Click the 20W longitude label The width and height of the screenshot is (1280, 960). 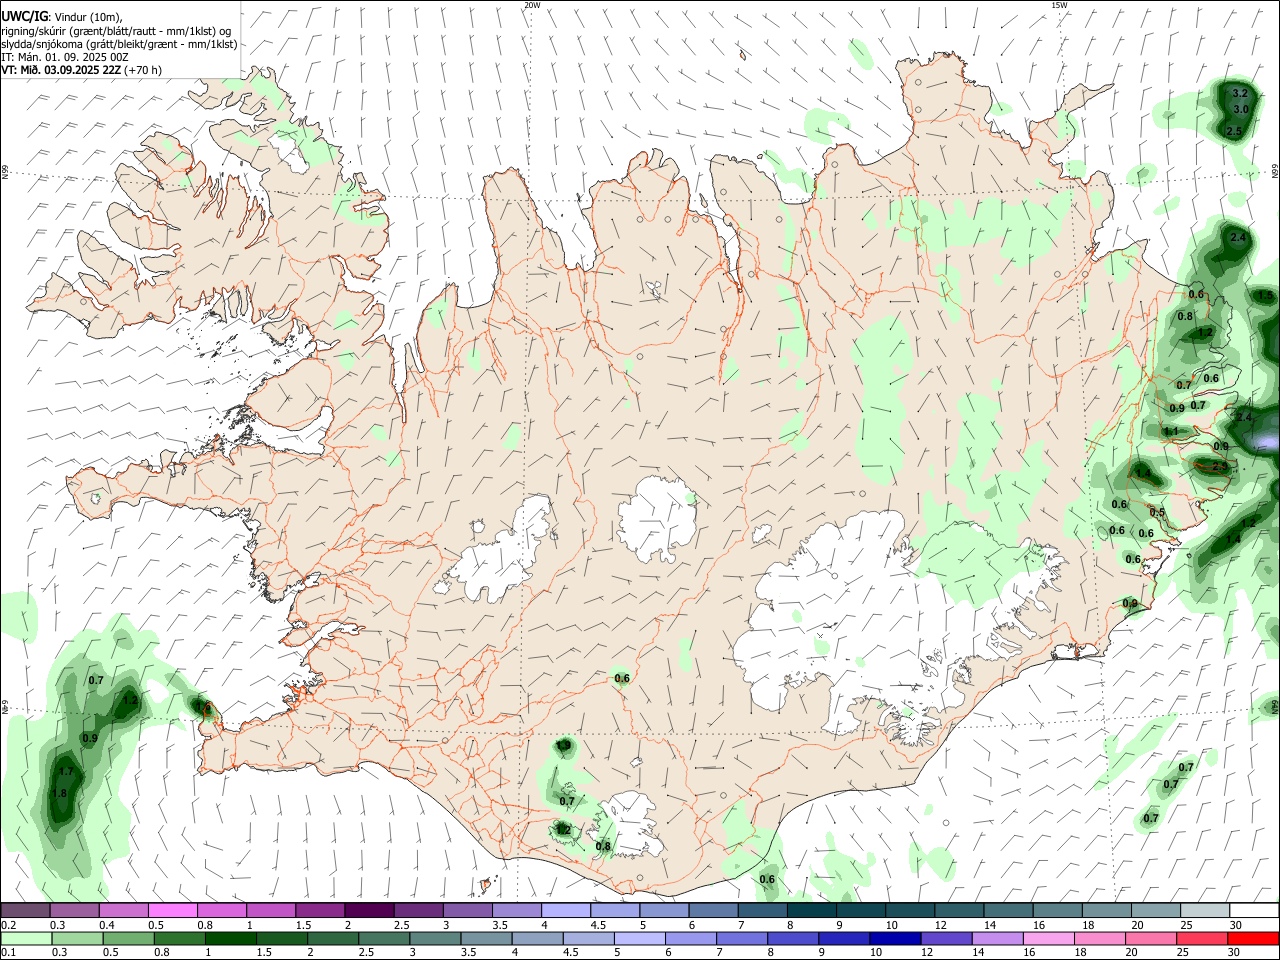[x=532, y=5]
